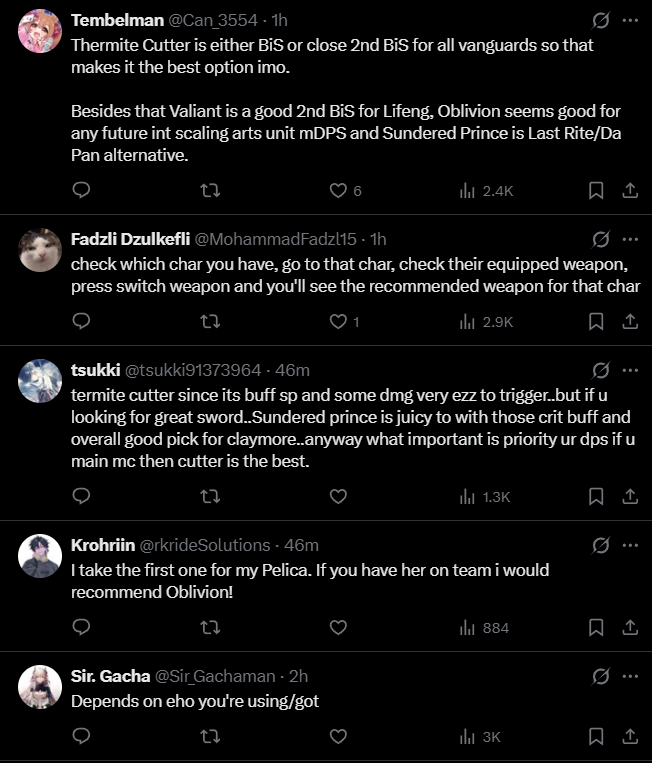Open more options on tsukki's post

coord(630,370)
